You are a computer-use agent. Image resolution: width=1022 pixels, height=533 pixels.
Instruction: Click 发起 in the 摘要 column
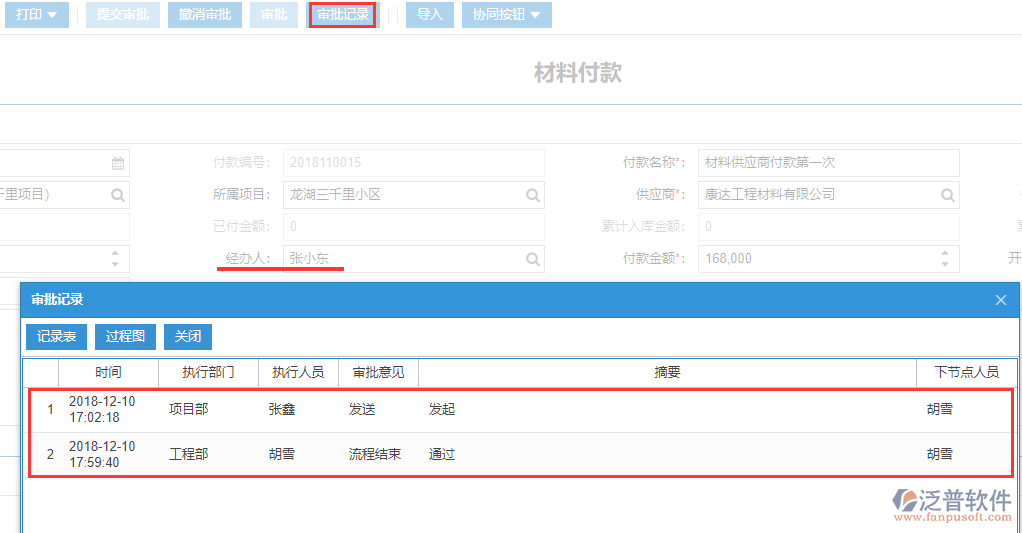coord(442,410)
